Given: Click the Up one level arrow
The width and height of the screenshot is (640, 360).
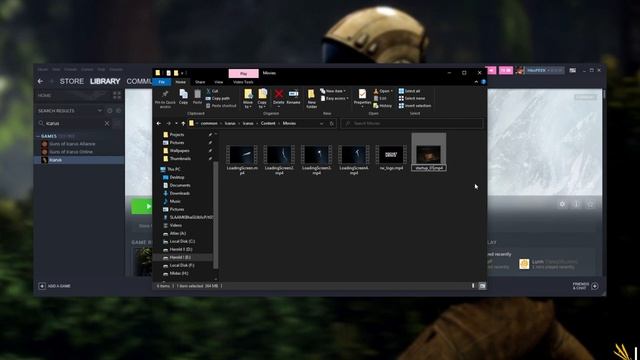Looking at the screenshot, I should pos(183,123).
